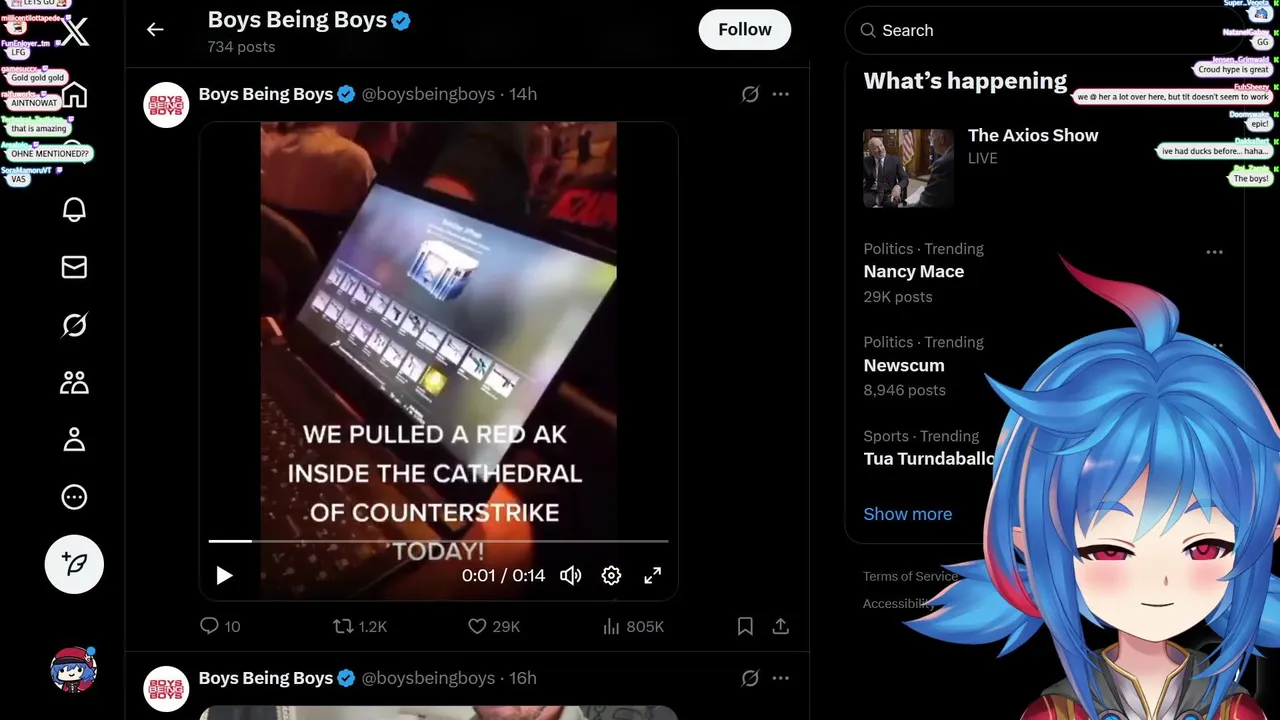The width and height of the screenshot is (1280, 720).
Task: Bookmark the Red AK video post
Action: coord(745,626)
